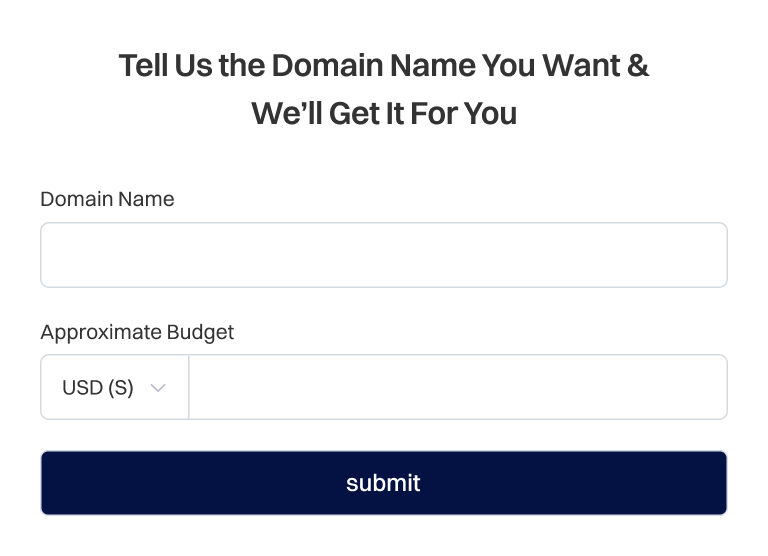
Task: Click the "USD ($)" currency text
Action: (98, 388)
